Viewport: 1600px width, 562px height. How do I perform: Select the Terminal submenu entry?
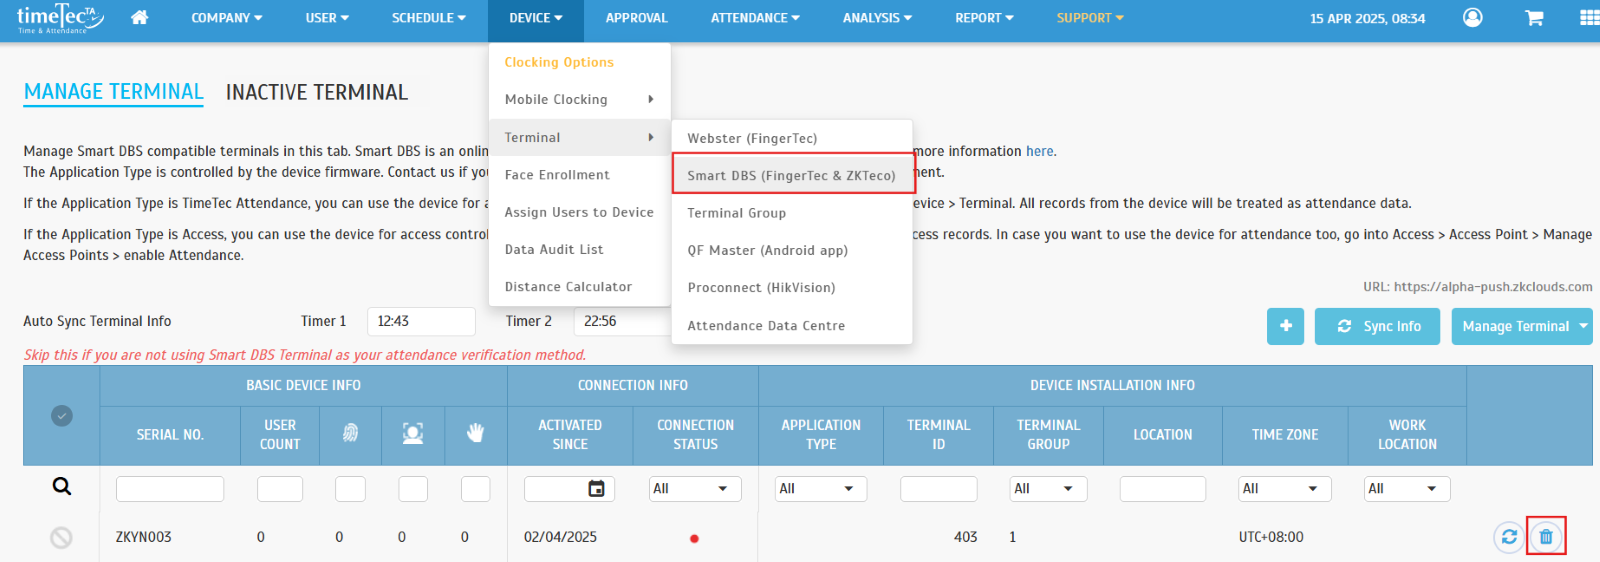580,137
